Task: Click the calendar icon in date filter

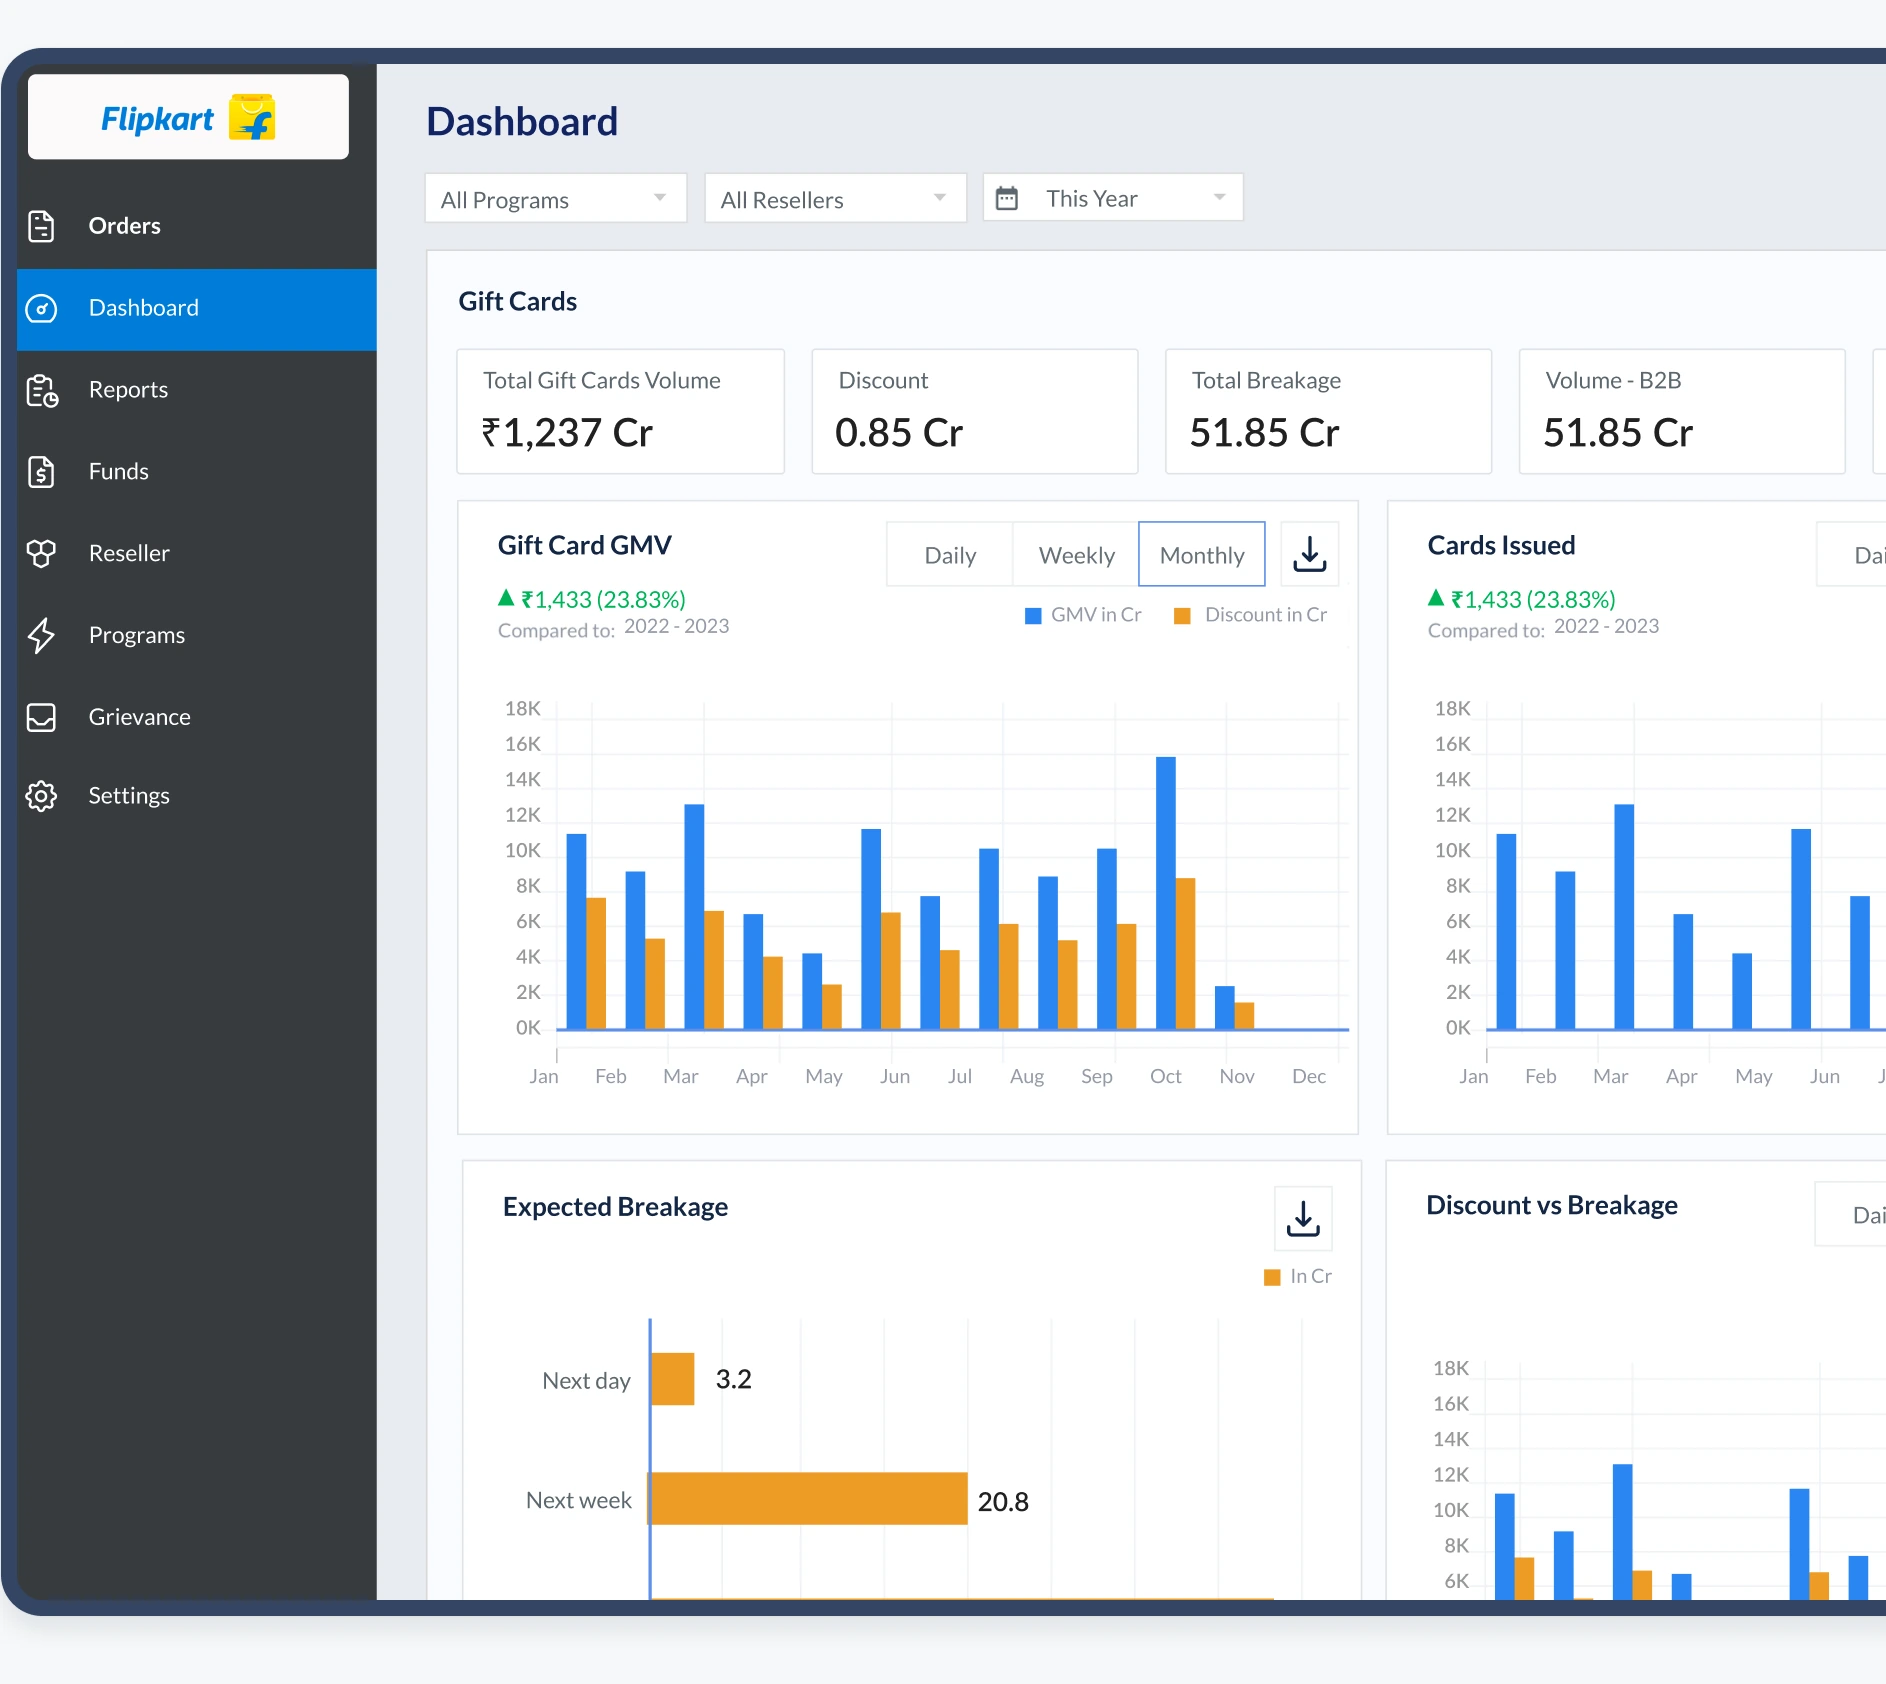Action: click(x=1007, y=198)
